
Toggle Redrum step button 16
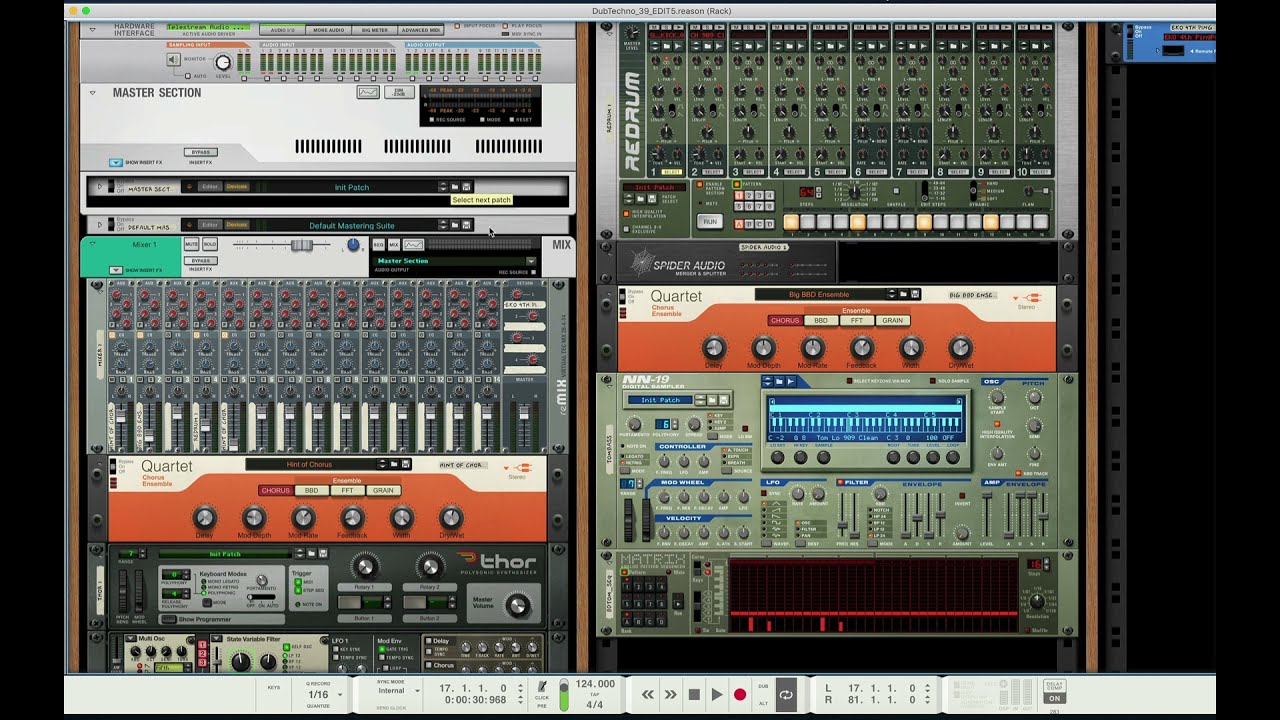(x=1039, y=222)
